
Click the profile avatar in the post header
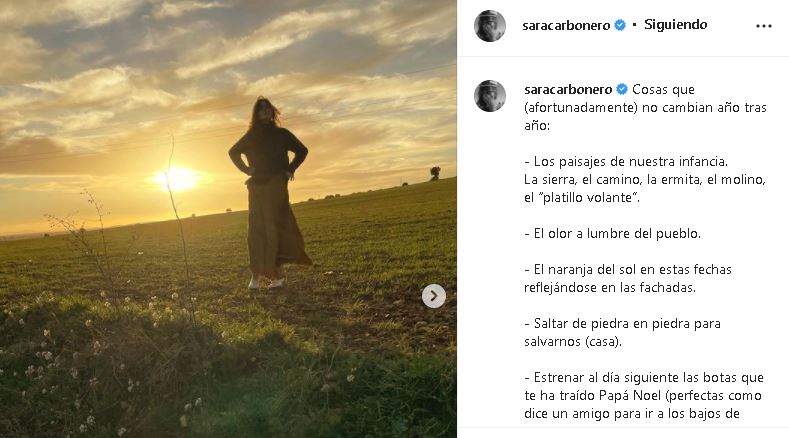point(490,25)
